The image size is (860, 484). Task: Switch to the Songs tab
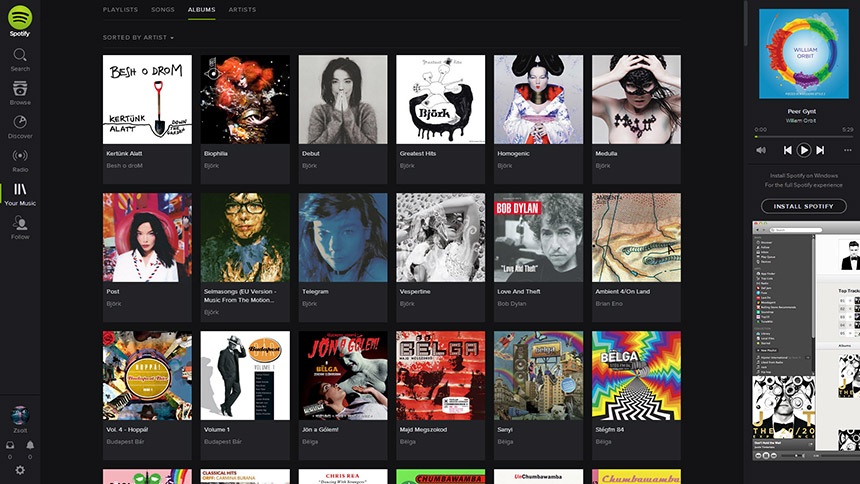(x=163, y=10)
